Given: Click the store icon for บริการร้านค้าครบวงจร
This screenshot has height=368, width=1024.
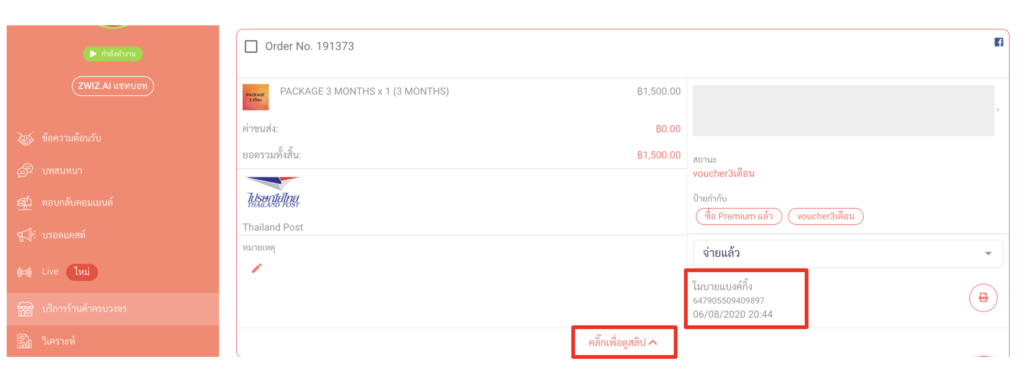Looking at the screenshot, I should coord(25,309).
